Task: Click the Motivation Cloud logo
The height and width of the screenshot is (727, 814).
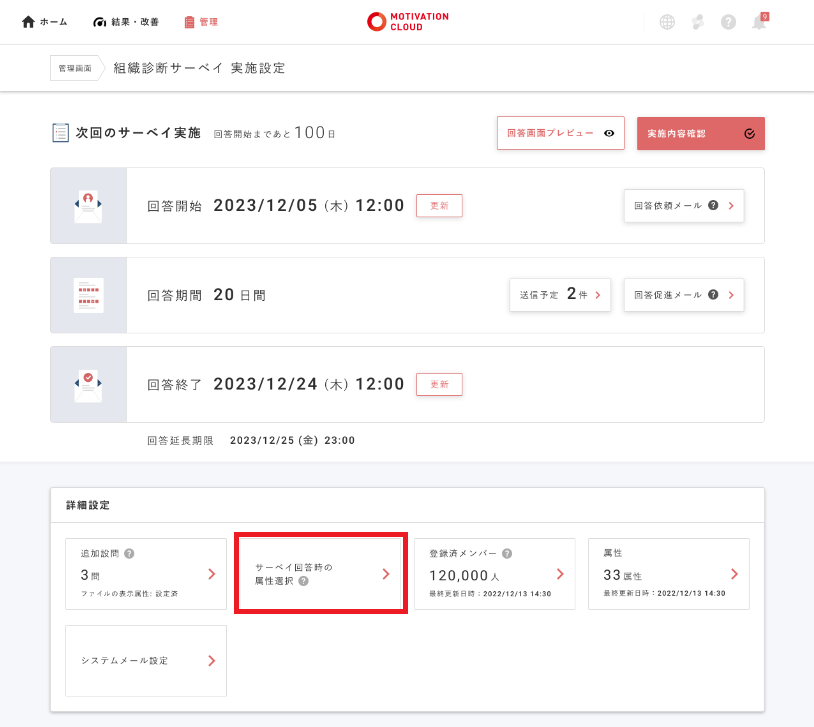Action: tap(407, 22)
